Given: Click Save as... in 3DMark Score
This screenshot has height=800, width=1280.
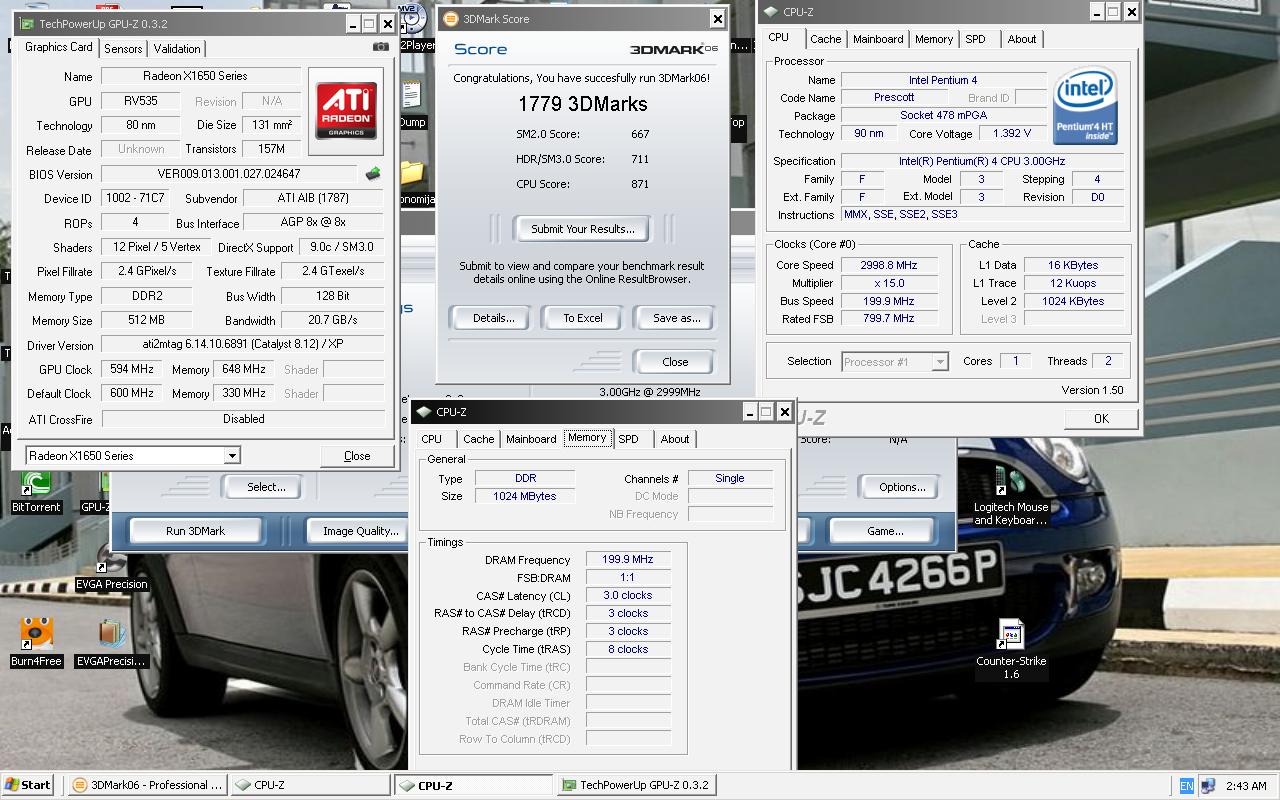Looking at the screenshot, I should pyautogui.click(x=676, y=318).
